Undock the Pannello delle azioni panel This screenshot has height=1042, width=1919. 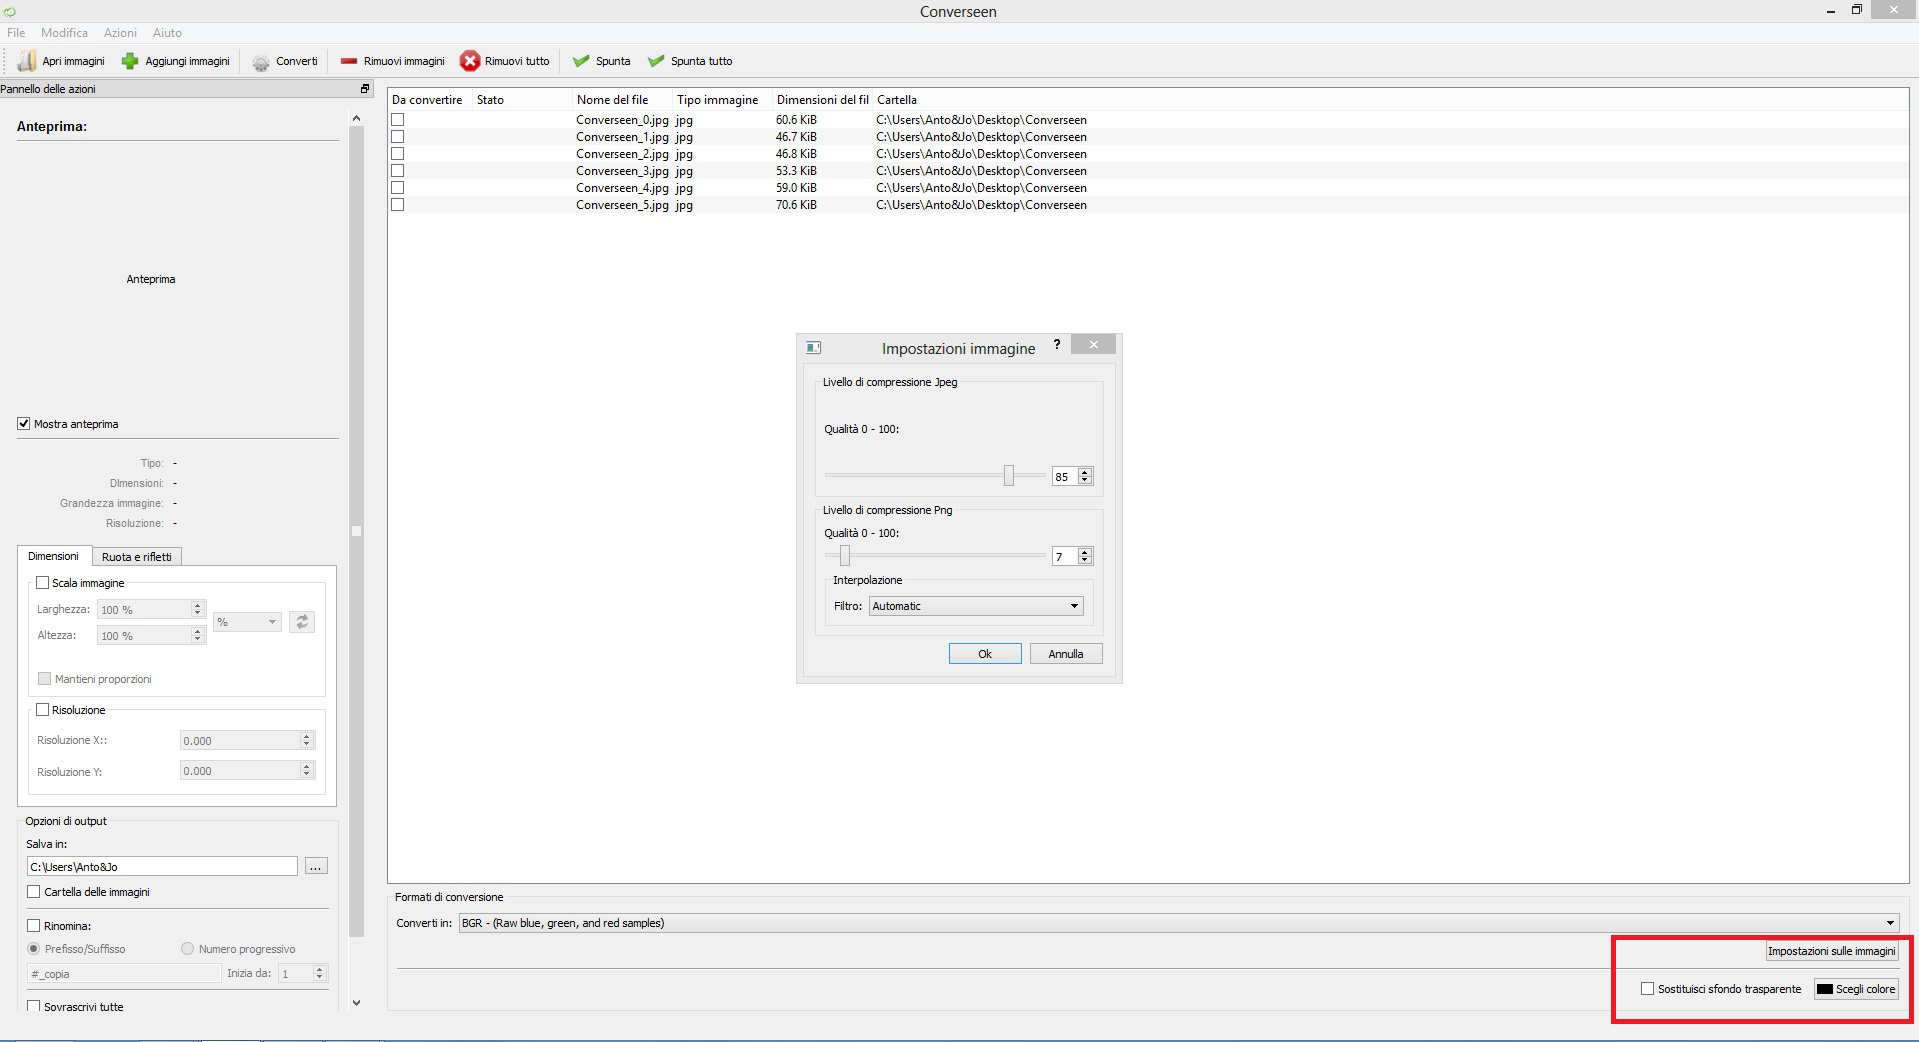365,89
